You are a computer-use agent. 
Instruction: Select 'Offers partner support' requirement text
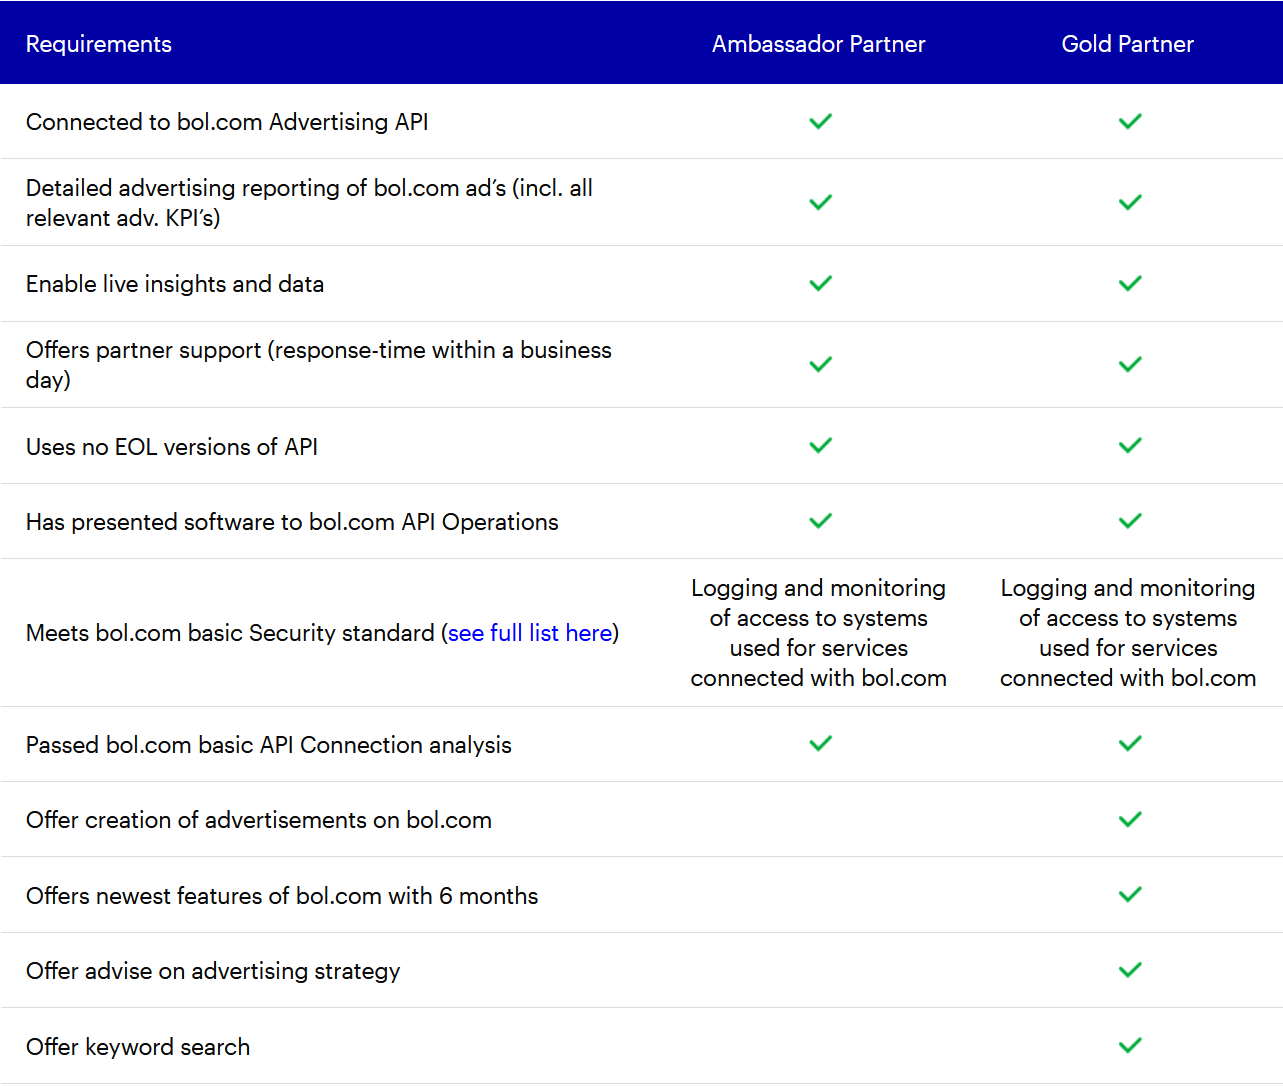pos(319,365)
